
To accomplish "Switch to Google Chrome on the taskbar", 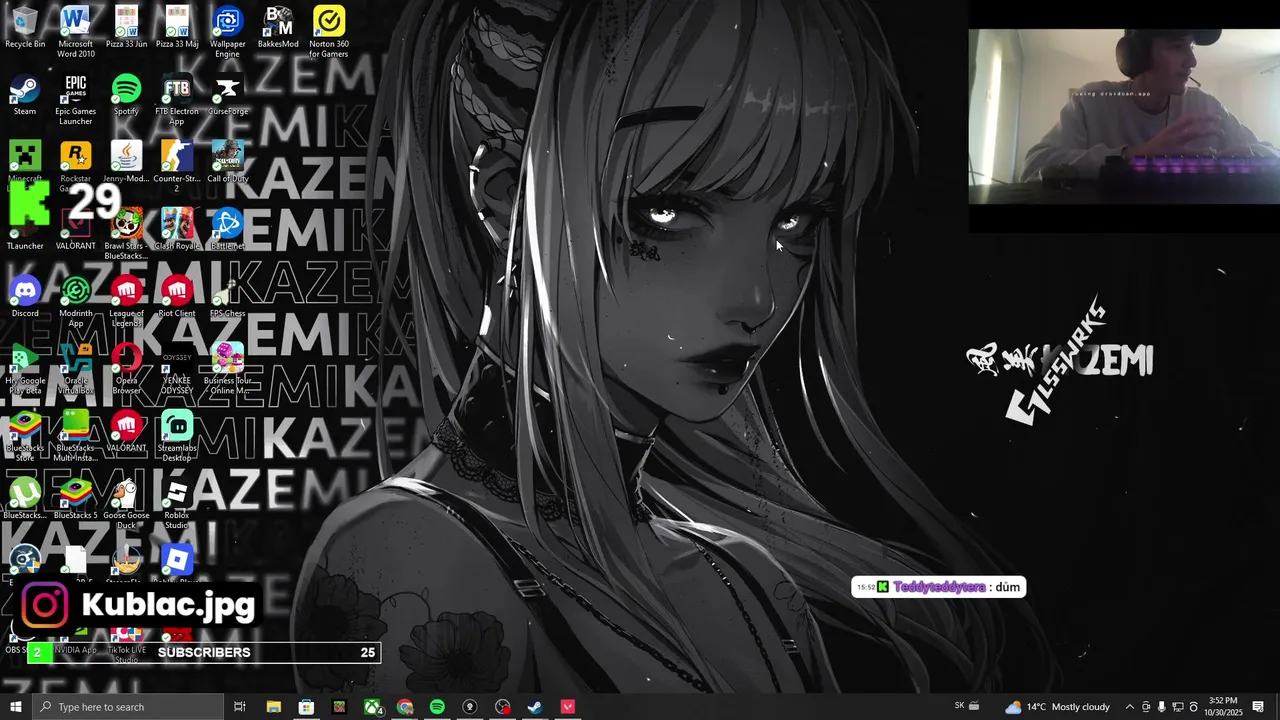I will point(405,707).
